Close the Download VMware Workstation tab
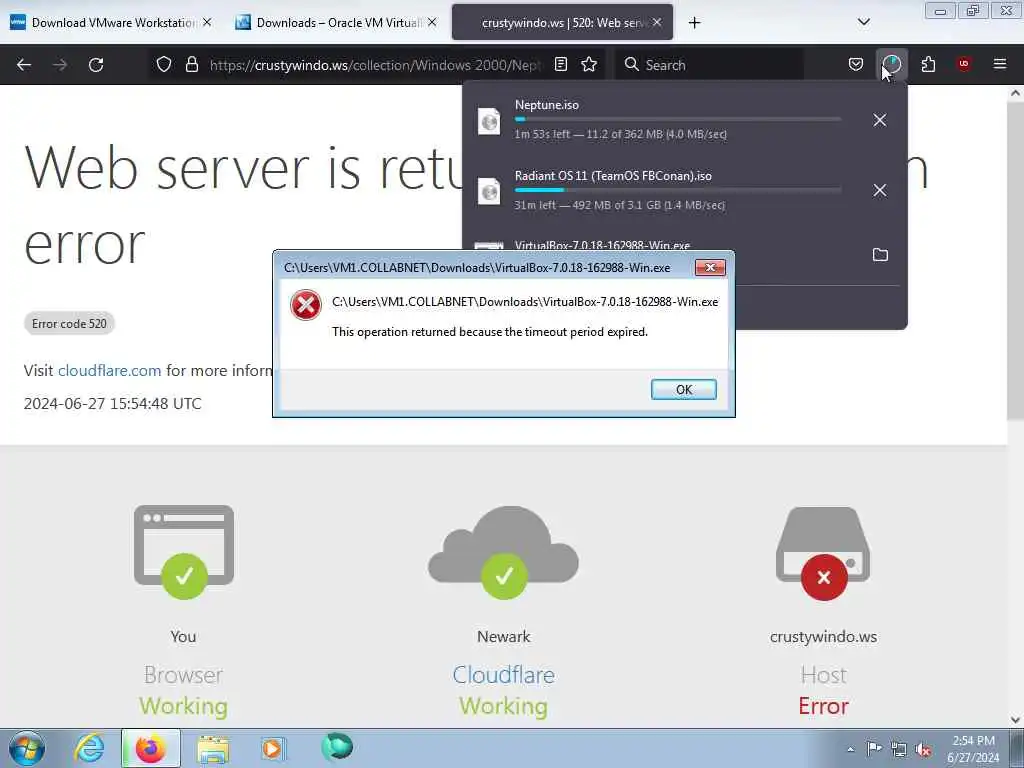 pos(207,22)
